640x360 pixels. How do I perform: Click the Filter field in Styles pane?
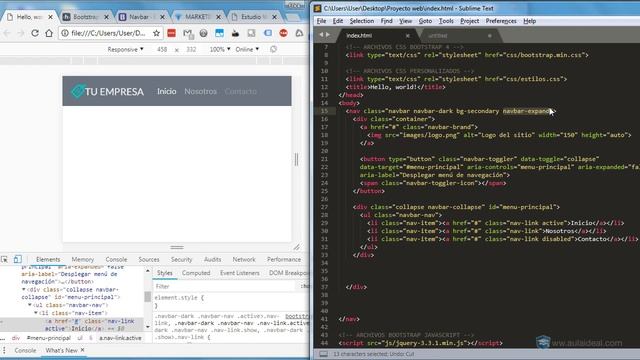(x=224, y=287)
